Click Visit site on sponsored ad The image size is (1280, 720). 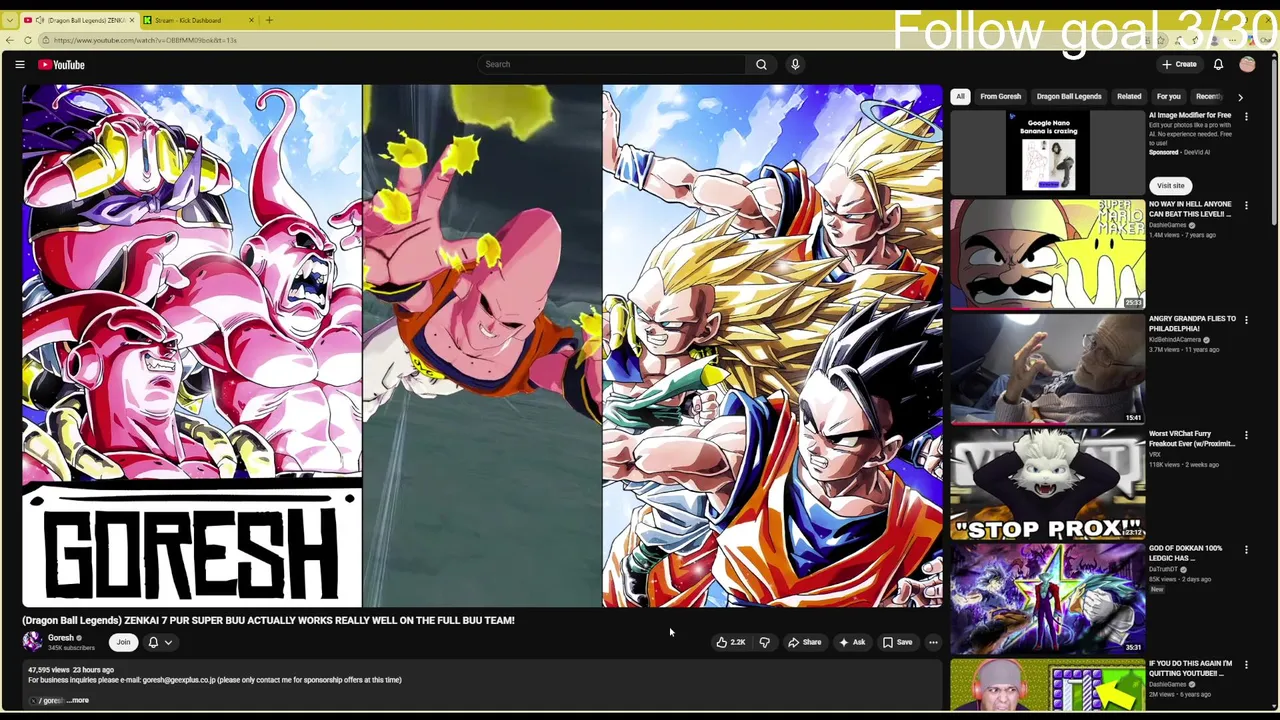point(1171,185)
